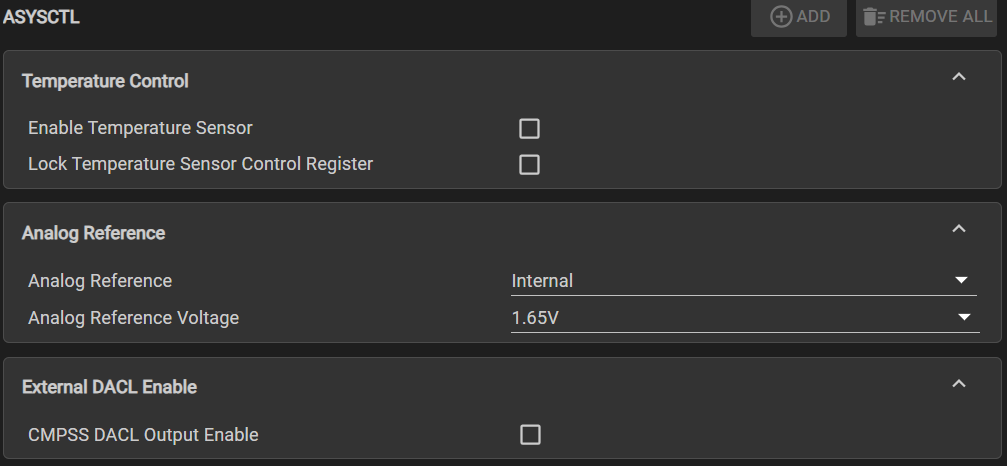1007x466 pixels.
Task: Check Lock Temperature Sensor Control Register
Action: pos(530,164)
